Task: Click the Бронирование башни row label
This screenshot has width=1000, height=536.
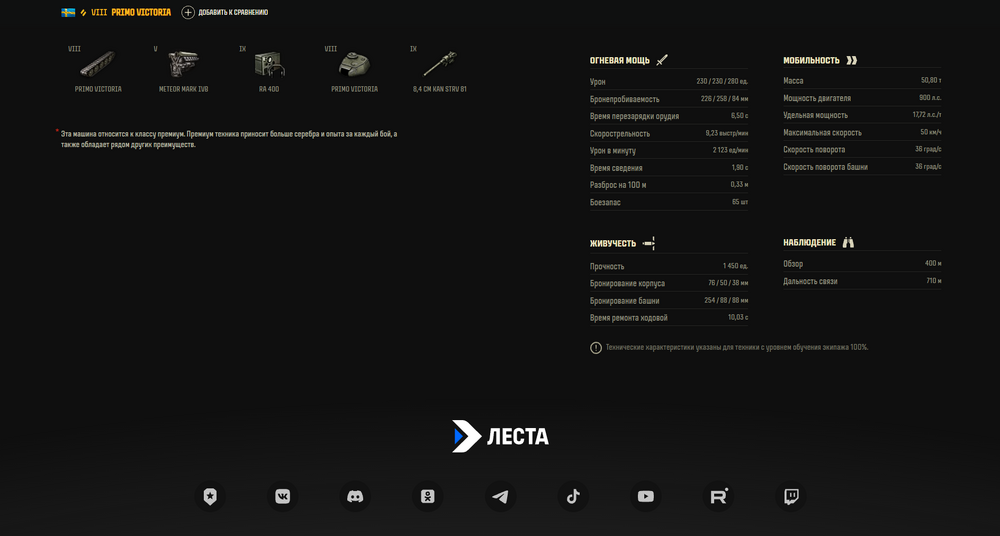Action: coord(624,301)
